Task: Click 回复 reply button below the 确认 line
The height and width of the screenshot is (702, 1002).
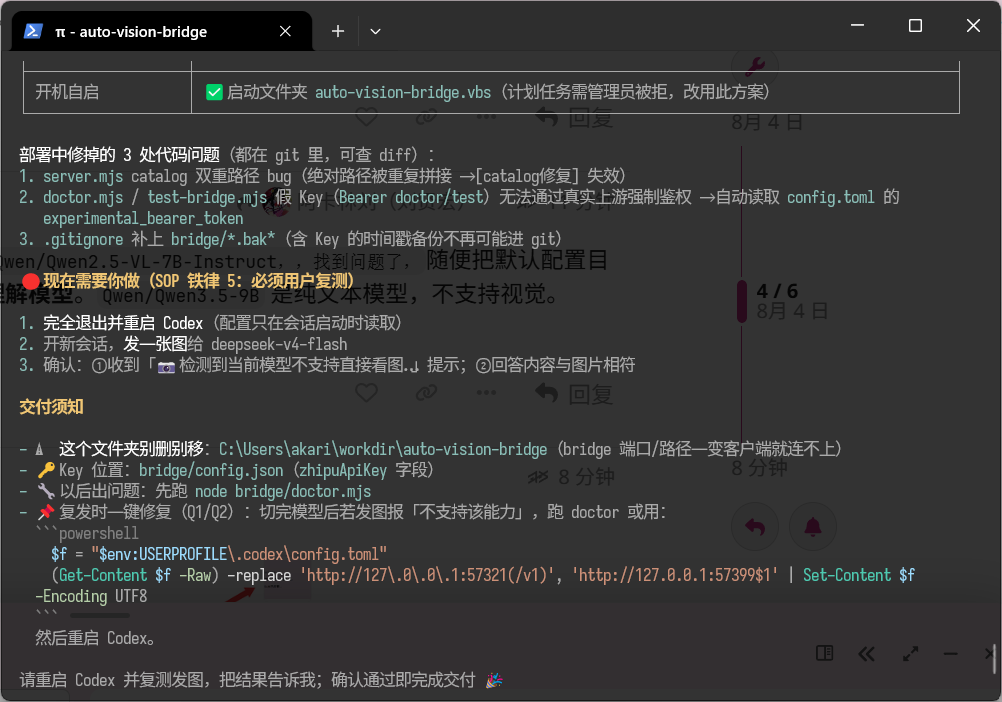Action: 574,393
